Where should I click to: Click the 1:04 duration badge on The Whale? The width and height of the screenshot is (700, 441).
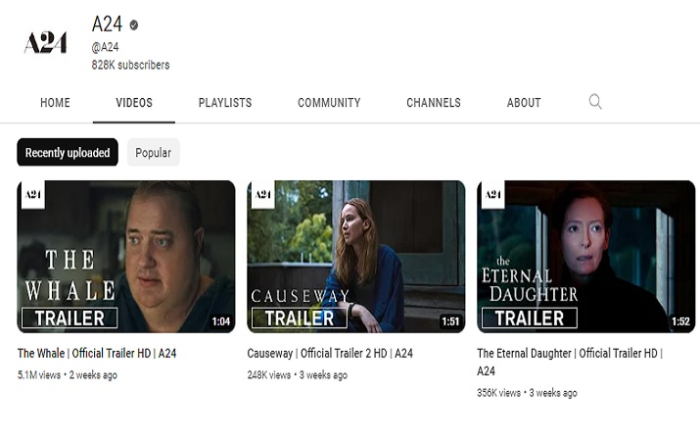(x=221, y=321)
